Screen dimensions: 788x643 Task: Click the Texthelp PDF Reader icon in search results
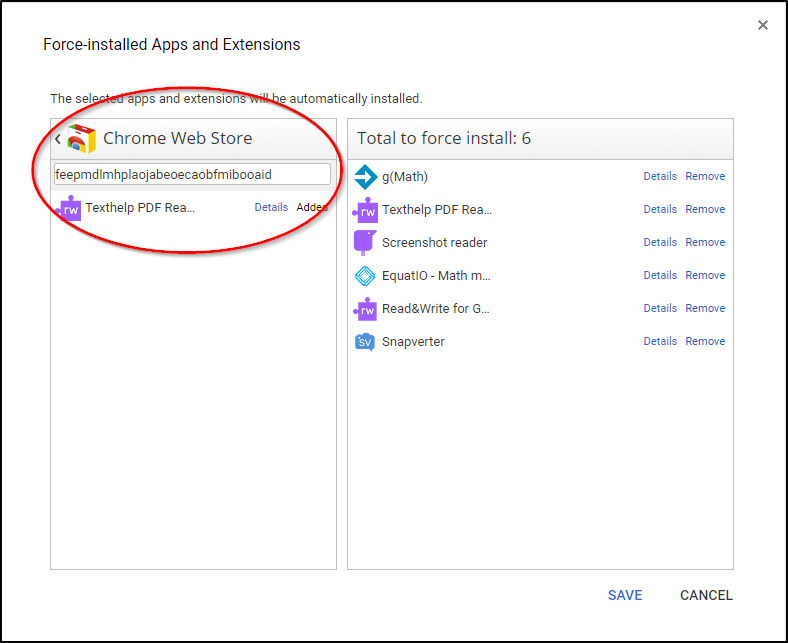69,208
